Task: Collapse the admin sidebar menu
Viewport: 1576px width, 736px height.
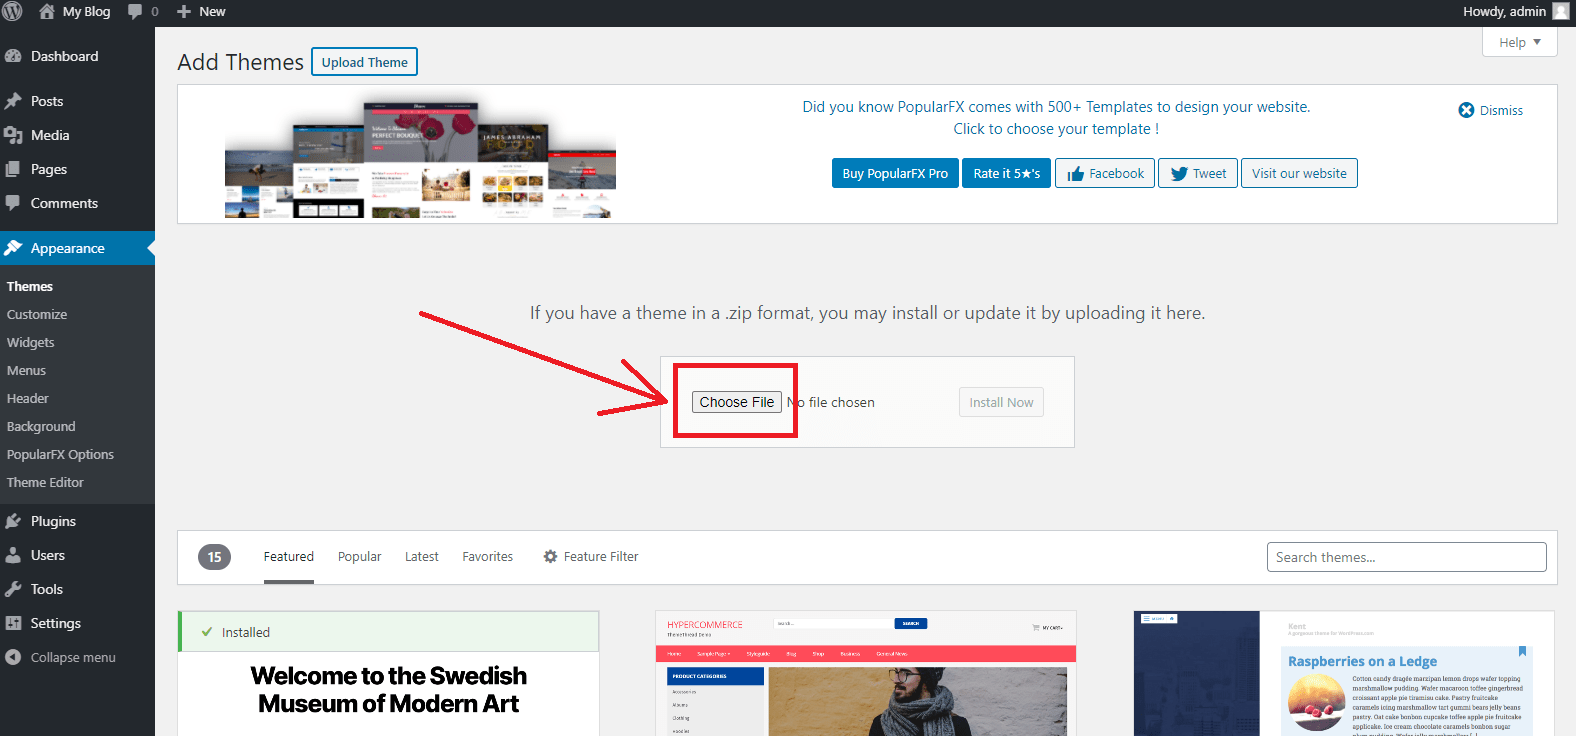Action: click(x=72, y=657)
